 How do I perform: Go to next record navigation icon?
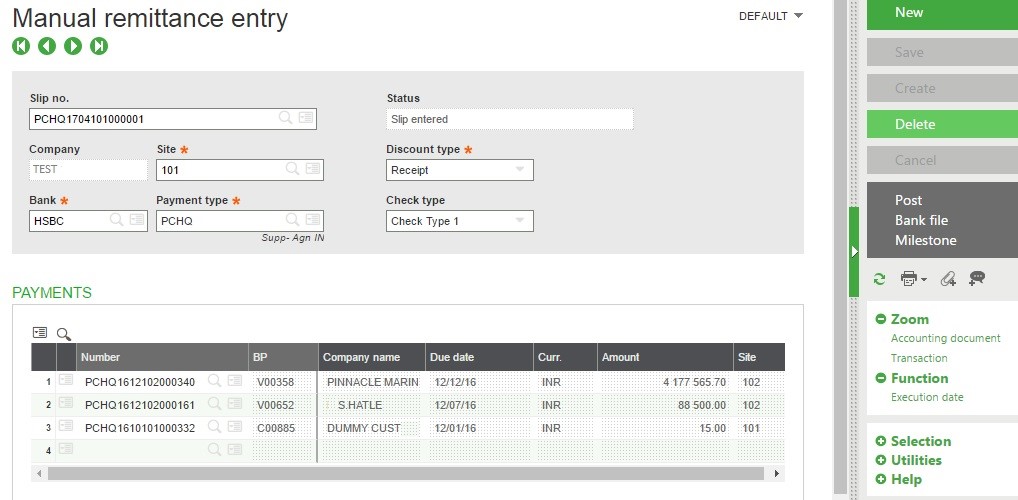pyautogui.click(x=73, y=46)
